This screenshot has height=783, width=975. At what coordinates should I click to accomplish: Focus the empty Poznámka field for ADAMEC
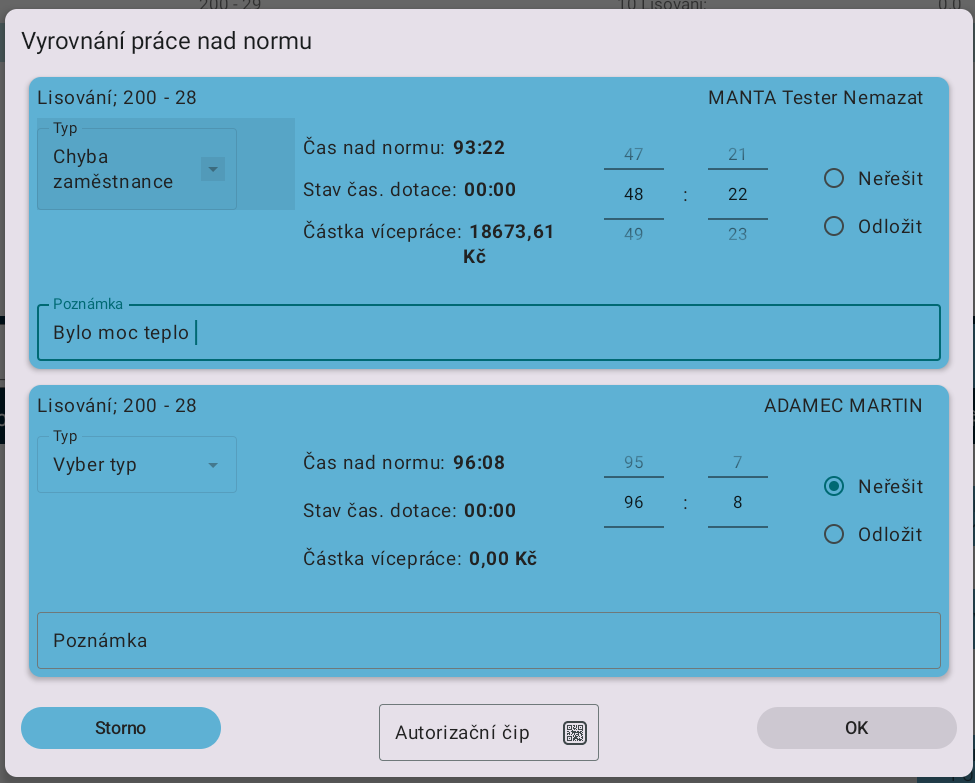click(488, 641)
